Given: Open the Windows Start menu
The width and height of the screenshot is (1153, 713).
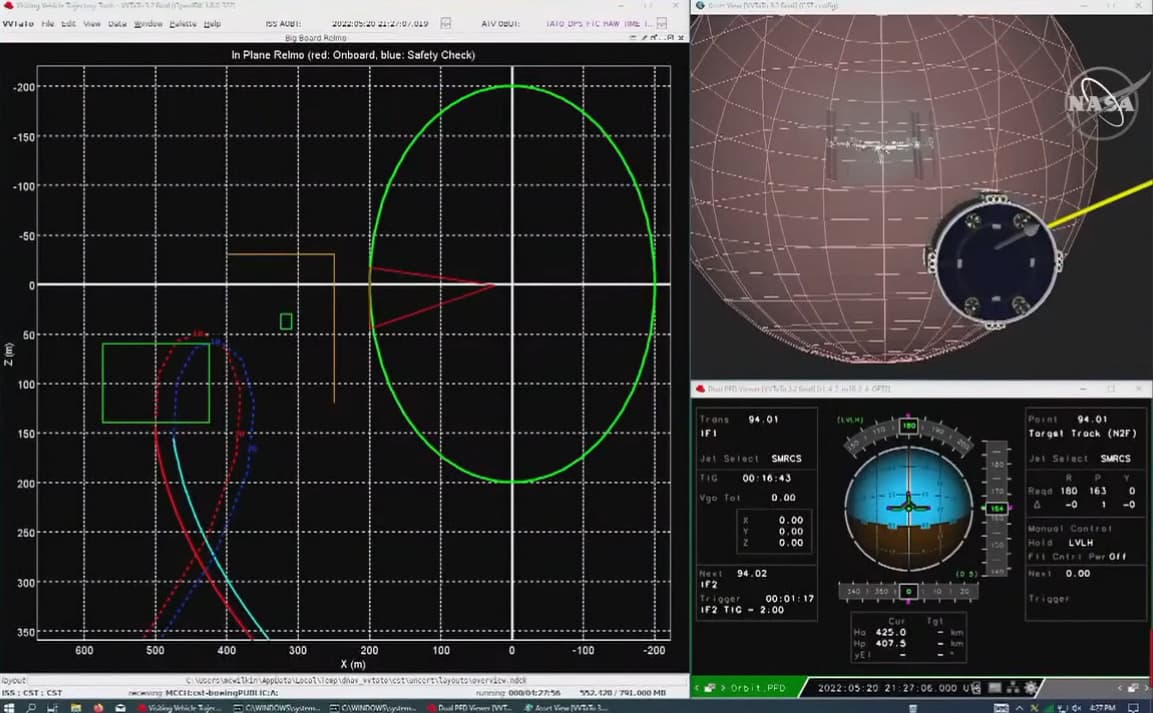Looking at the screenshot, I should pos(9,706).
